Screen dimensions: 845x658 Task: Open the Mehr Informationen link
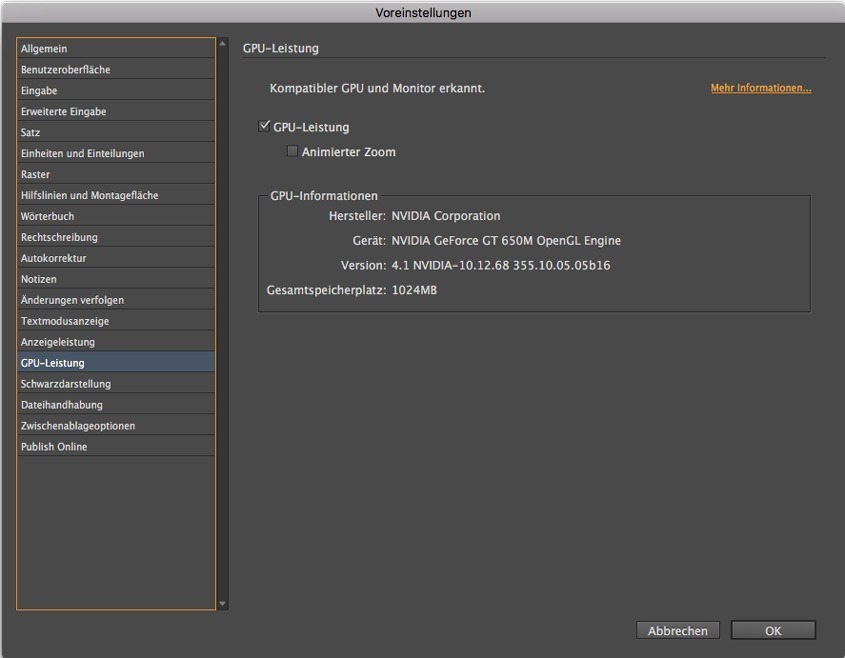761,88
